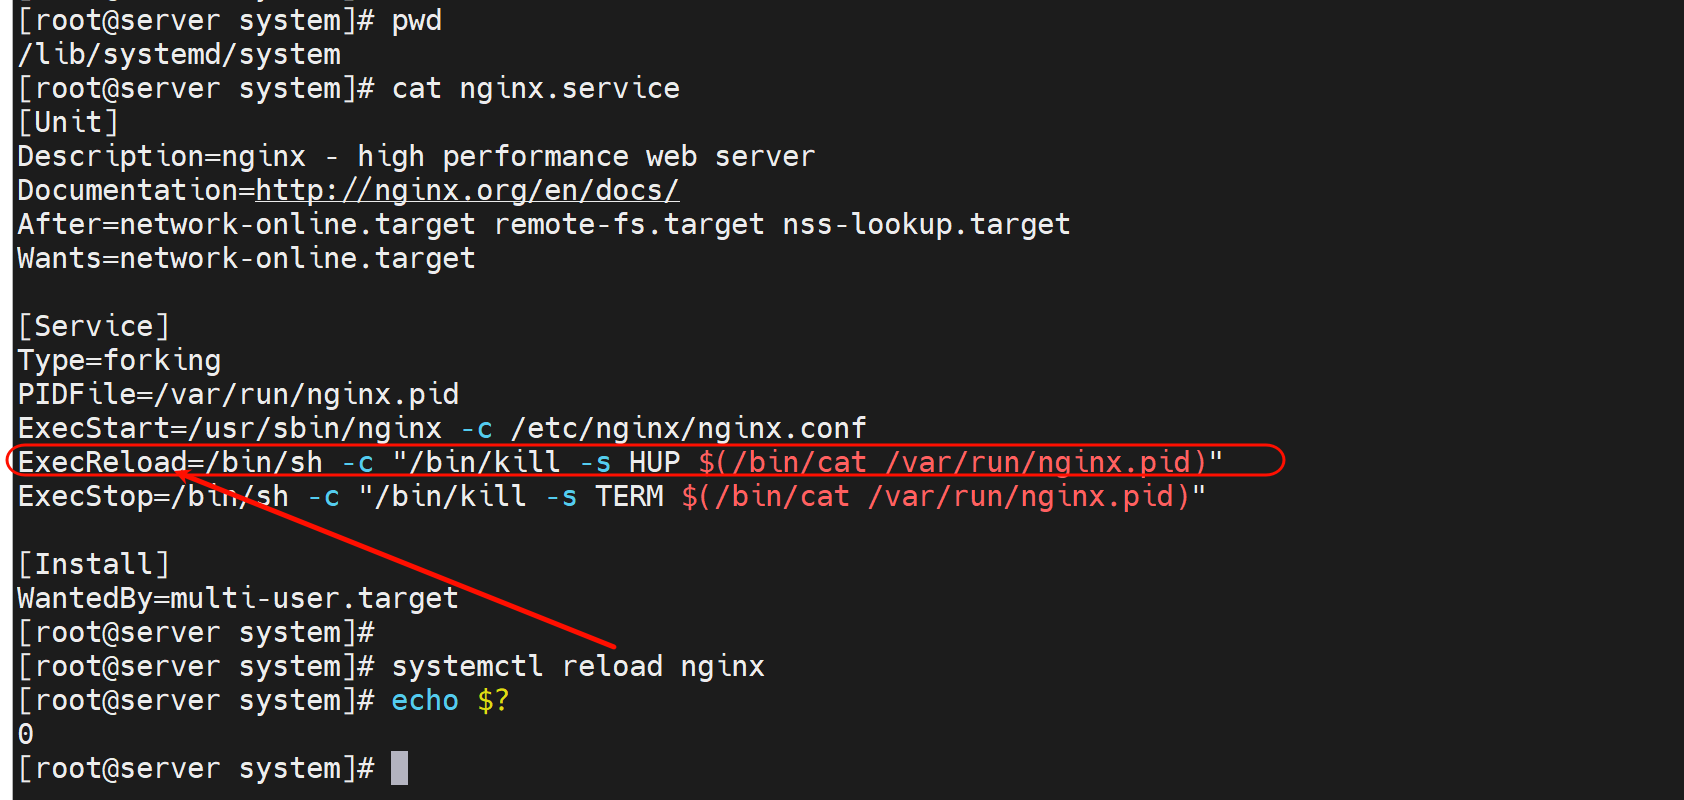Open the nginx.org docs hyperlink

(x=467, y=190)
